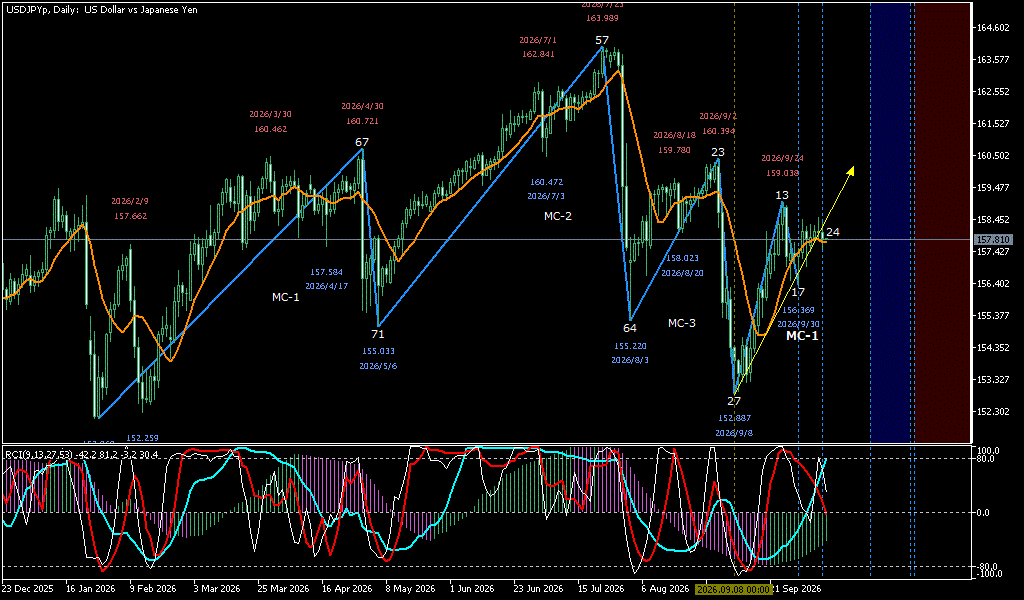Click the wave count label "71"
Viewport: 1024px width, 600px height.
pos(377,334)
